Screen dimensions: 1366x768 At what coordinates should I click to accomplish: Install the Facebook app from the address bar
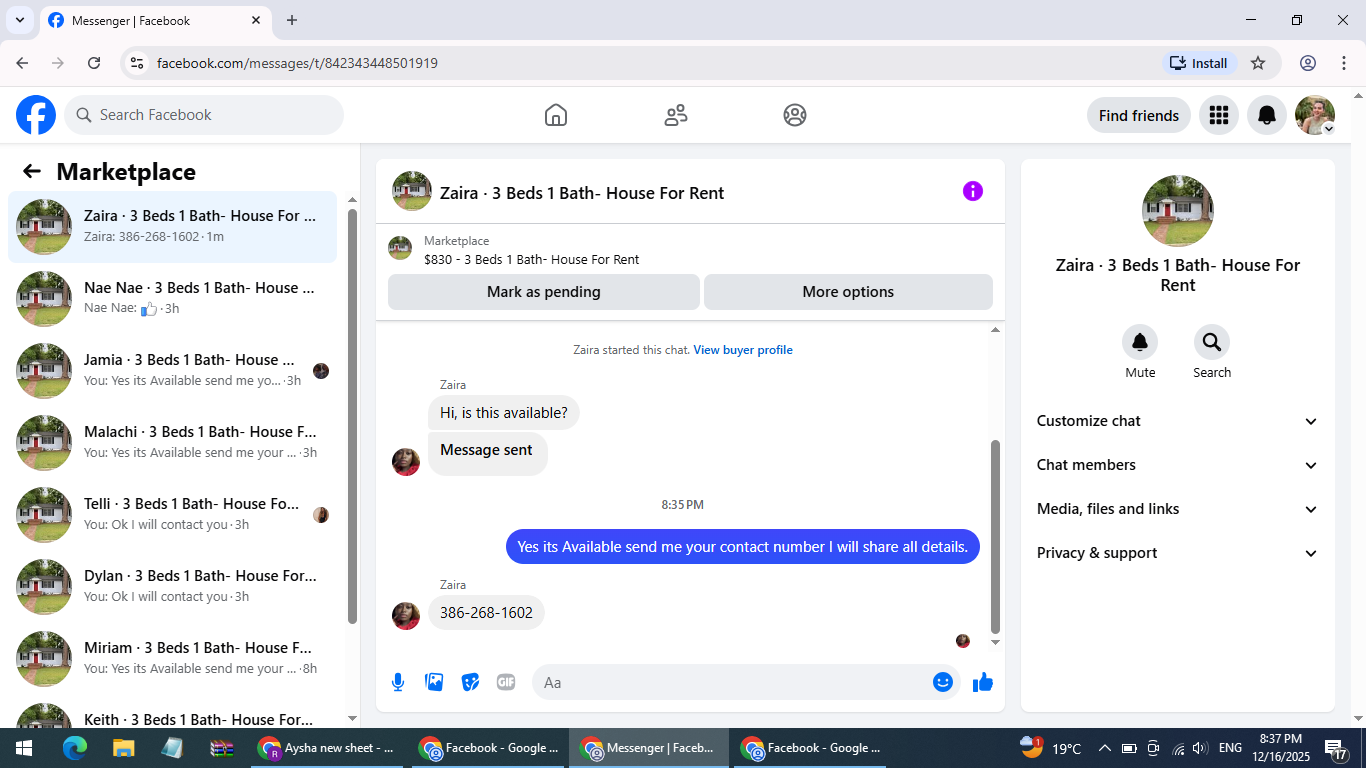(x=1200, y=63)
